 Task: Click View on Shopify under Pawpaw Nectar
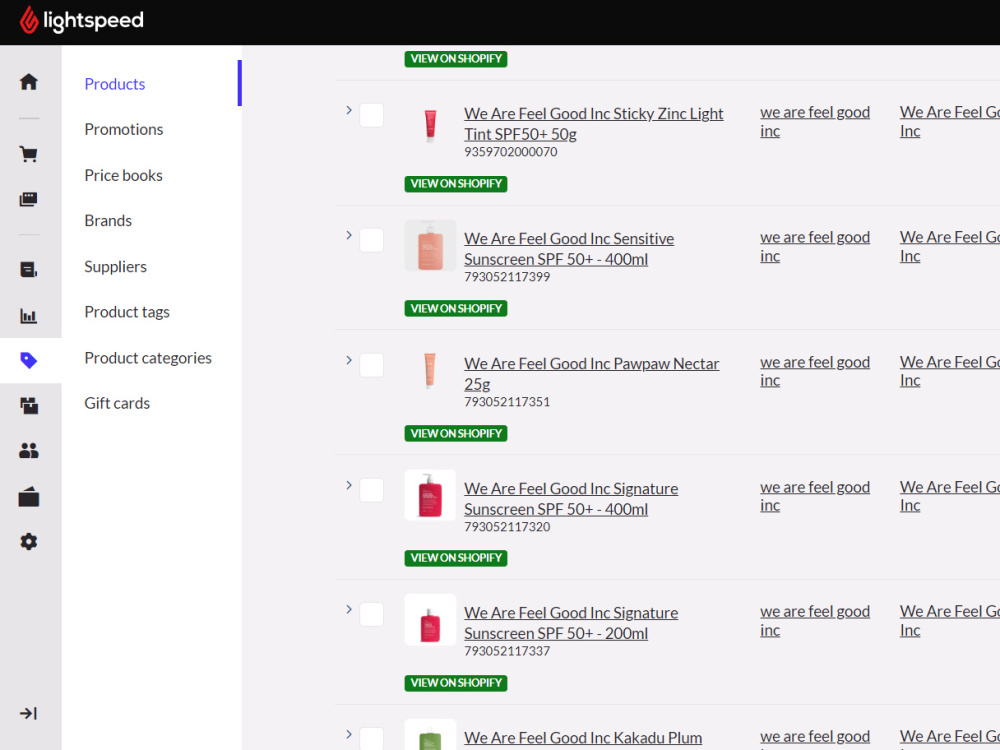456,434
